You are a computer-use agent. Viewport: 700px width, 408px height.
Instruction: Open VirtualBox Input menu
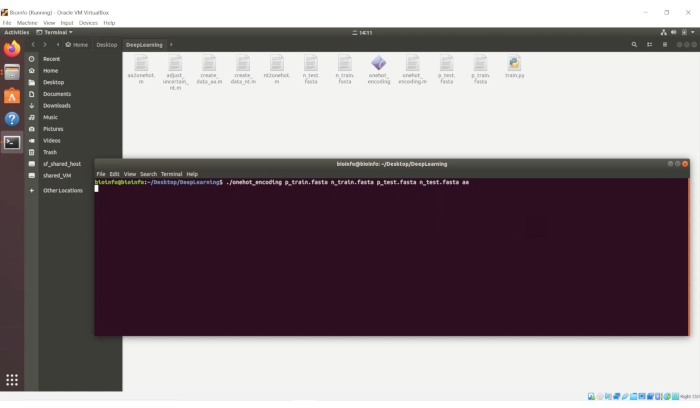point(67,23)
